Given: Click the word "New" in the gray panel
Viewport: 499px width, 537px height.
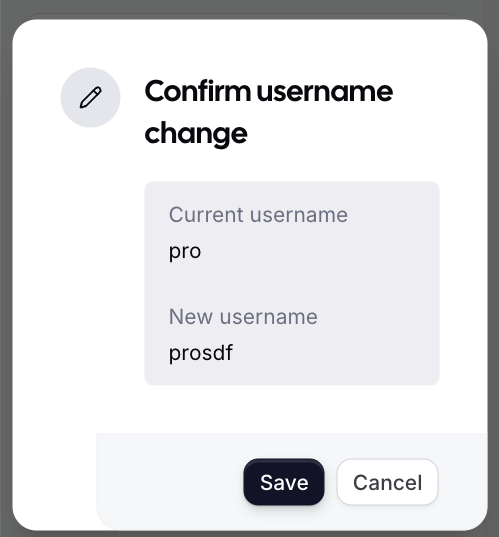Looking at the screenshot, I should (x=190, y=317).
